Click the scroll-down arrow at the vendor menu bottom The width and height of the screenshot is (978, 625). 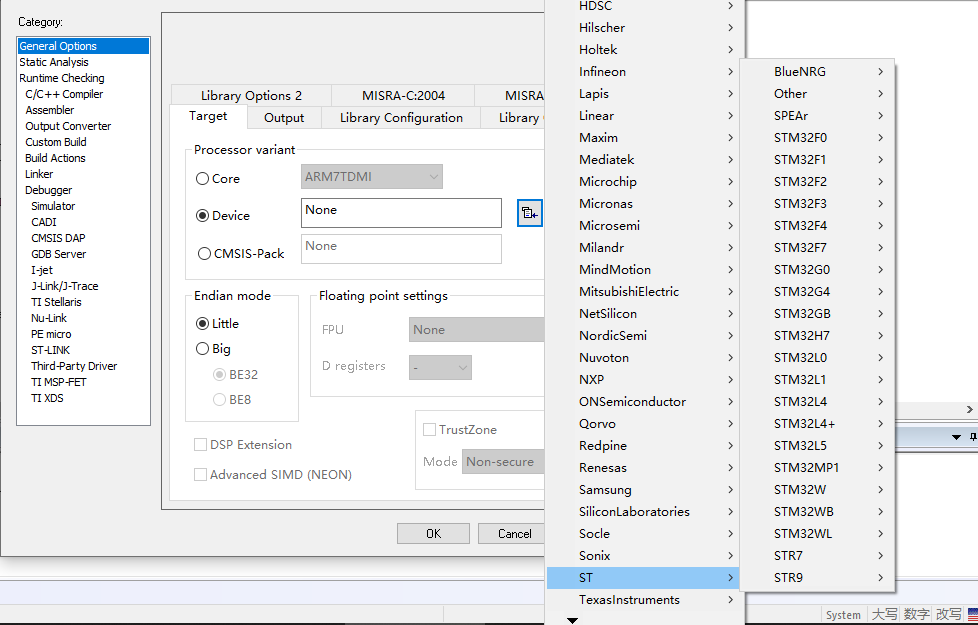570,620
